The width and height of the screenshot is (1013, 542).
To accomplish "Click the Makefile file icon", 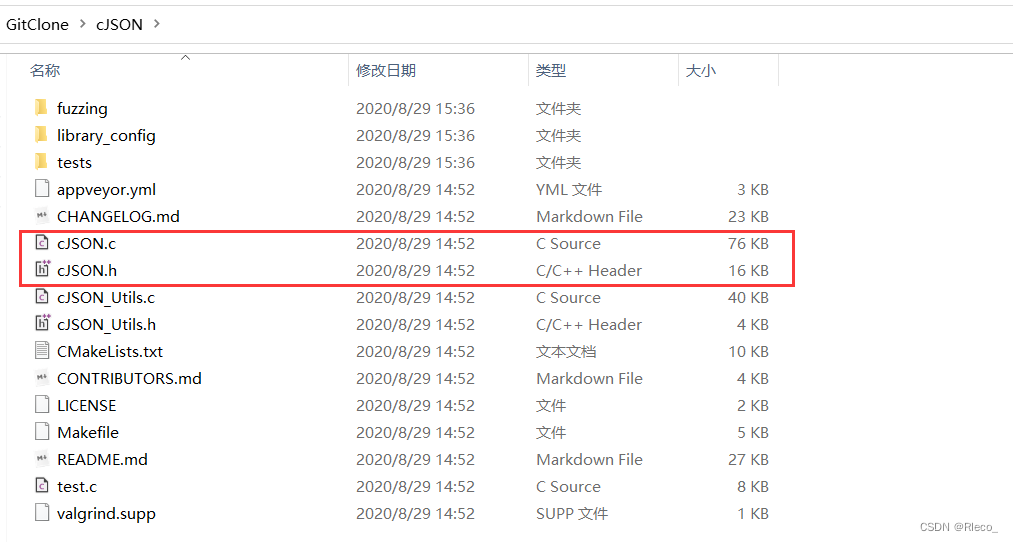I will pyautogui.click(x=42, y=432).
